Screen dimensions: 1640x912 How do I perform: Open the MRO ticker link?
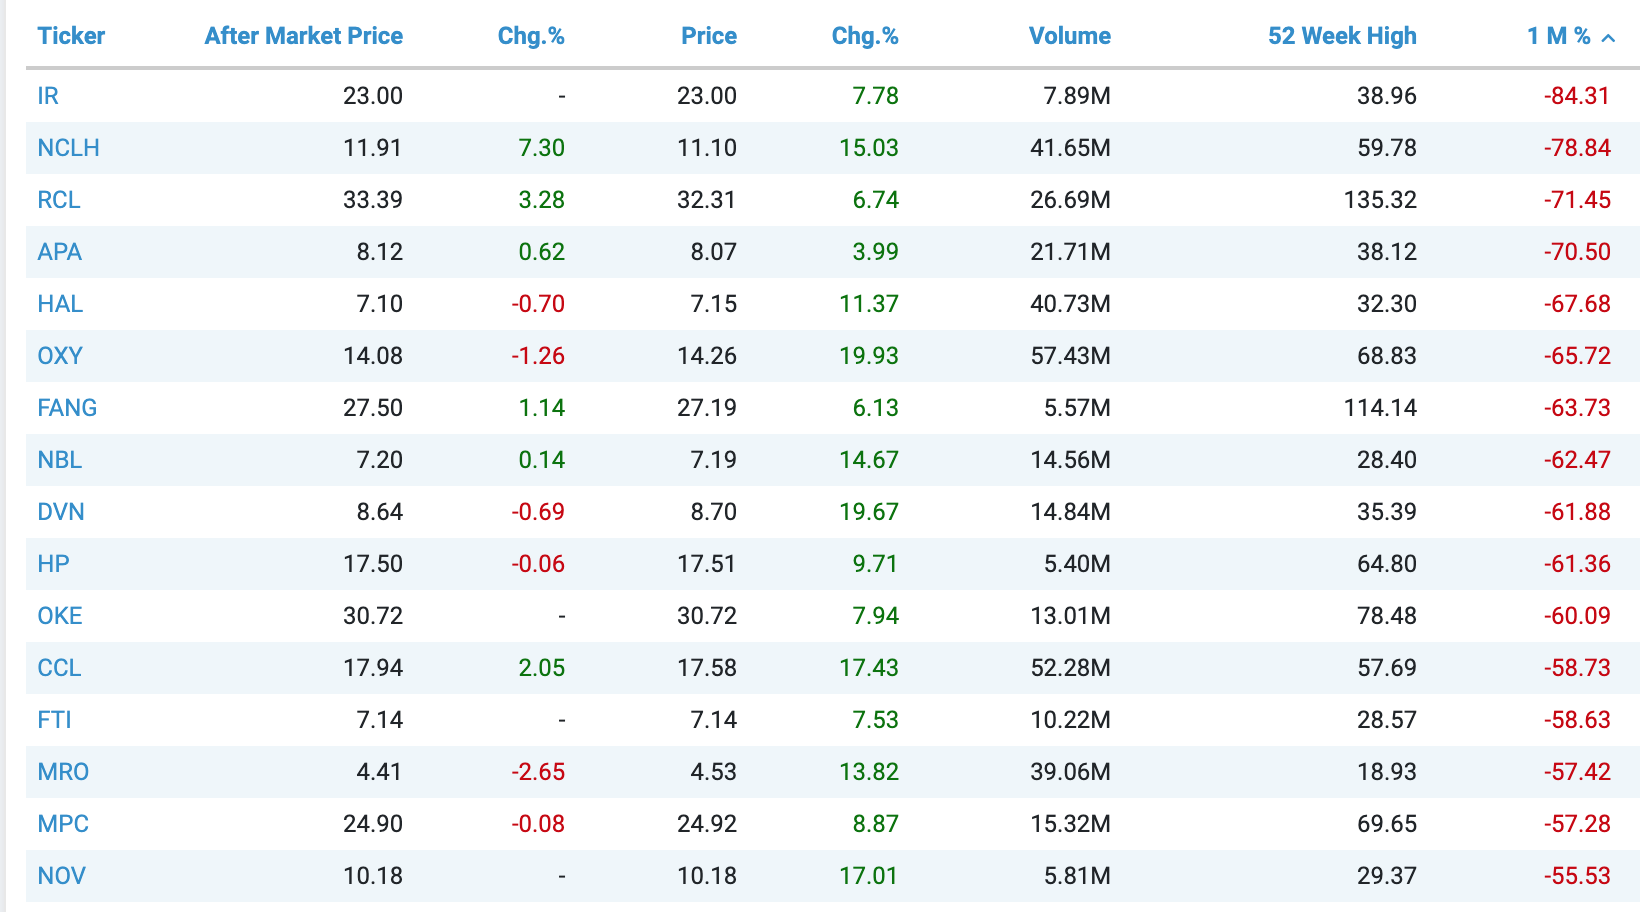click(63, 772)
